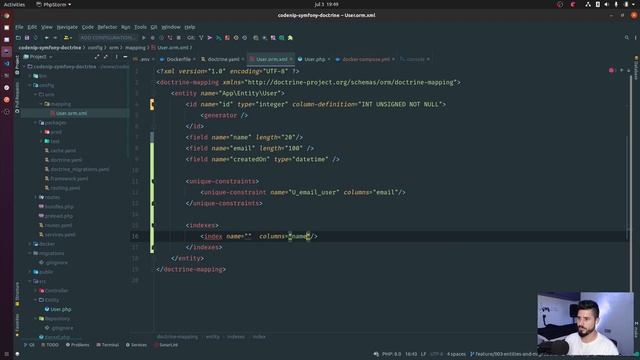The height and width of the screenshot is (360, 640).
Task: Click the SonarLint tool window button
Action: coord(166,345)
